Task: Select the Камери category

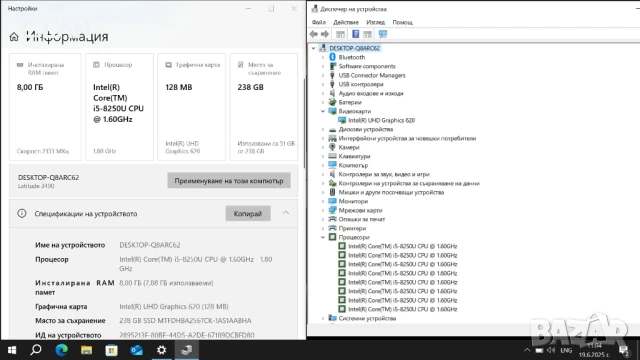Action: pyautogui.click(x=349, y=147)
